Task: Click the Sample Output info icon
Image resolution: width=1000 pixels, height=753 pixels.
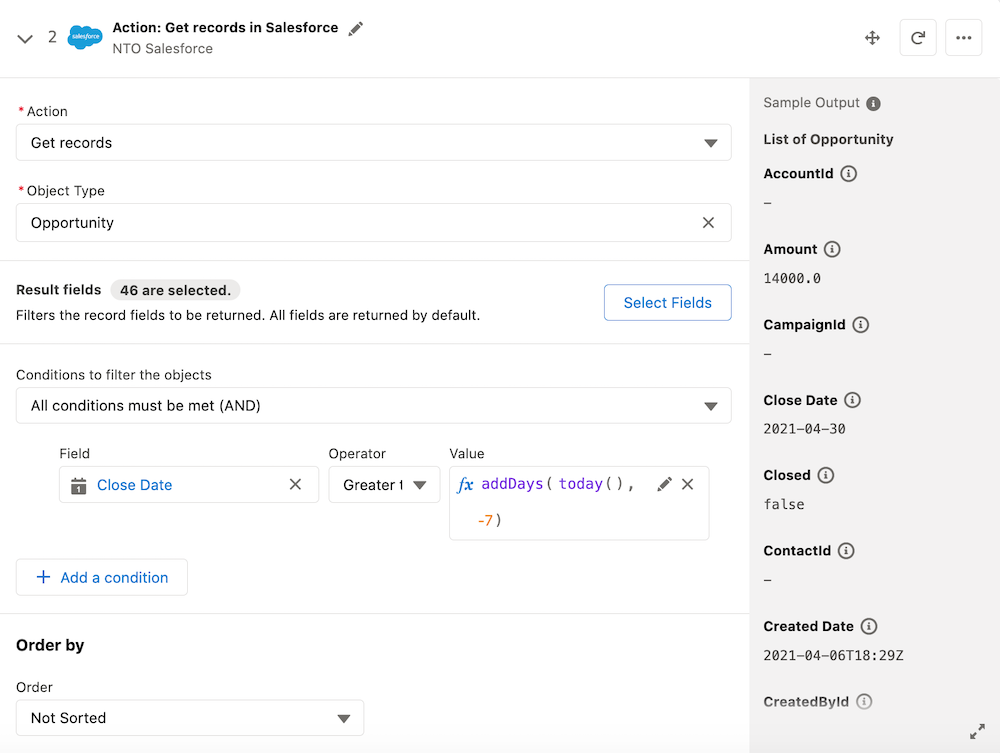Action: 874,103
